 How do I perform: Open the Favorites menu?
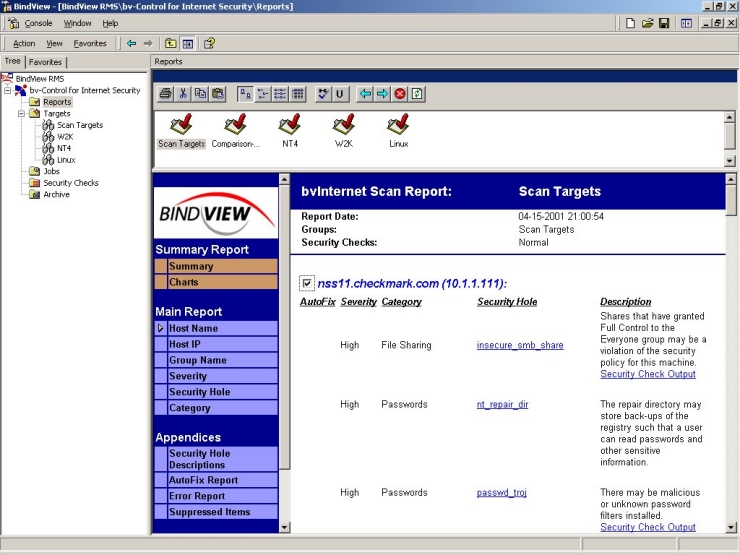click(x=90, y=43)
